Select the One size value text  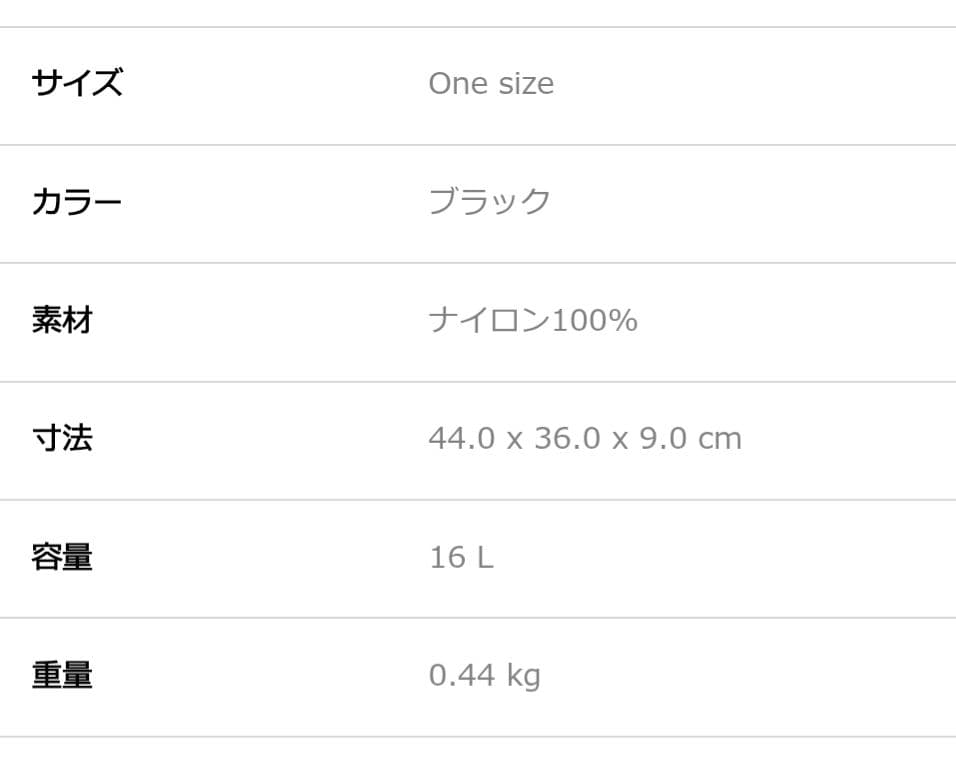point(491,84)
